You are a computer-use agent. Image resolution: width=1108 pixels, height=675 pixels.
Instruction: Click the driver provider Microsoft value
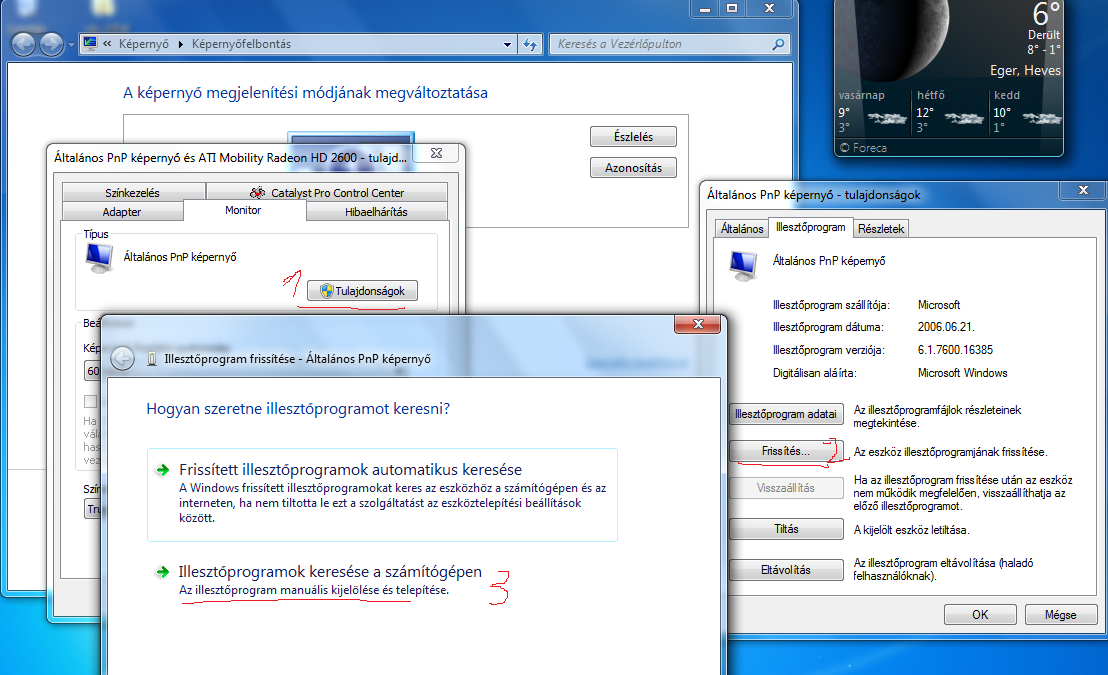[x=938, y=305]
